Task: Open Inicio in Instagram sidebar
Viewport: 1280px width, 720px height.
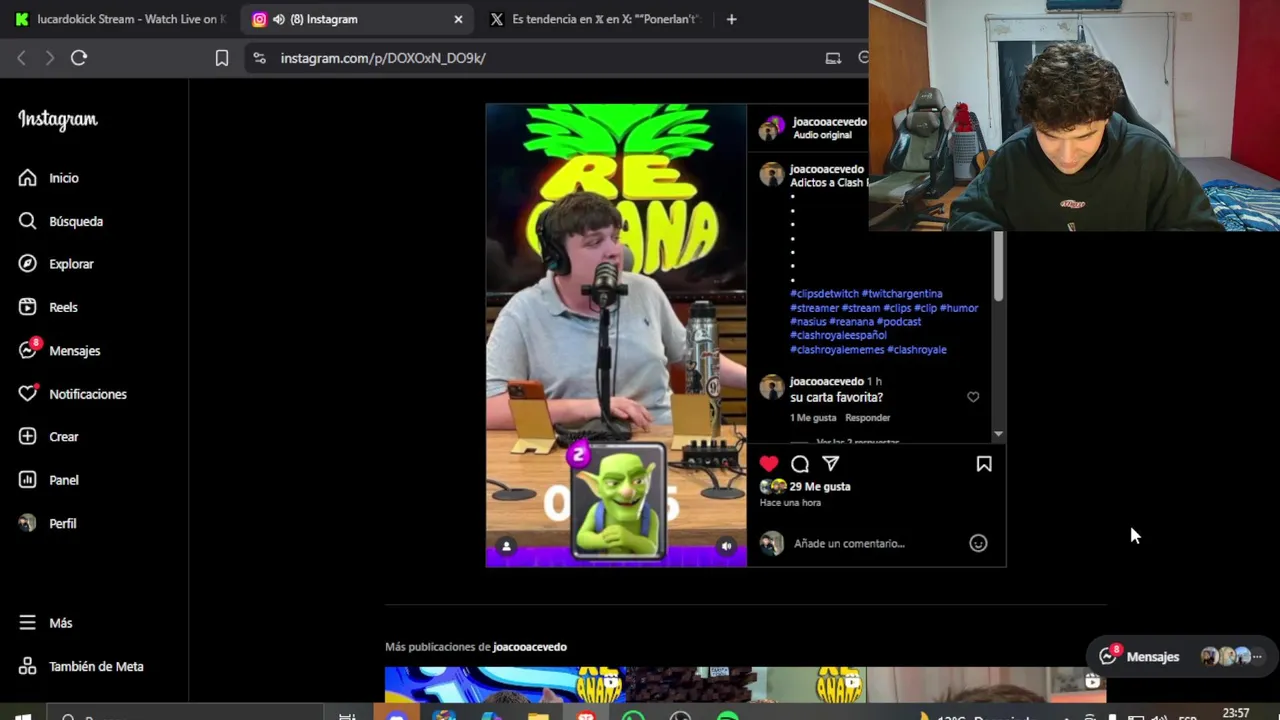Action: [x=48, y=178]
